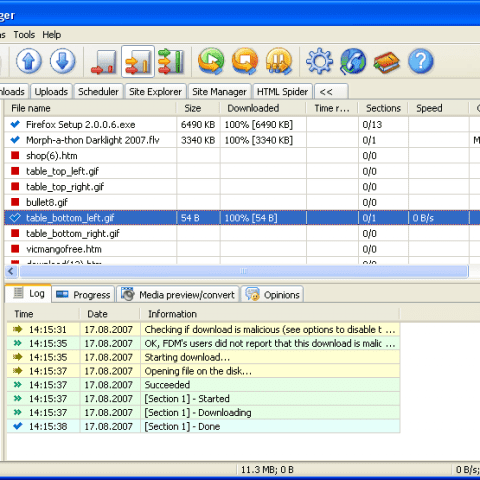This screenshot has width=480, height=480.
Task: Click the 3340 KB size cell
Action: (x=198, y=140)
